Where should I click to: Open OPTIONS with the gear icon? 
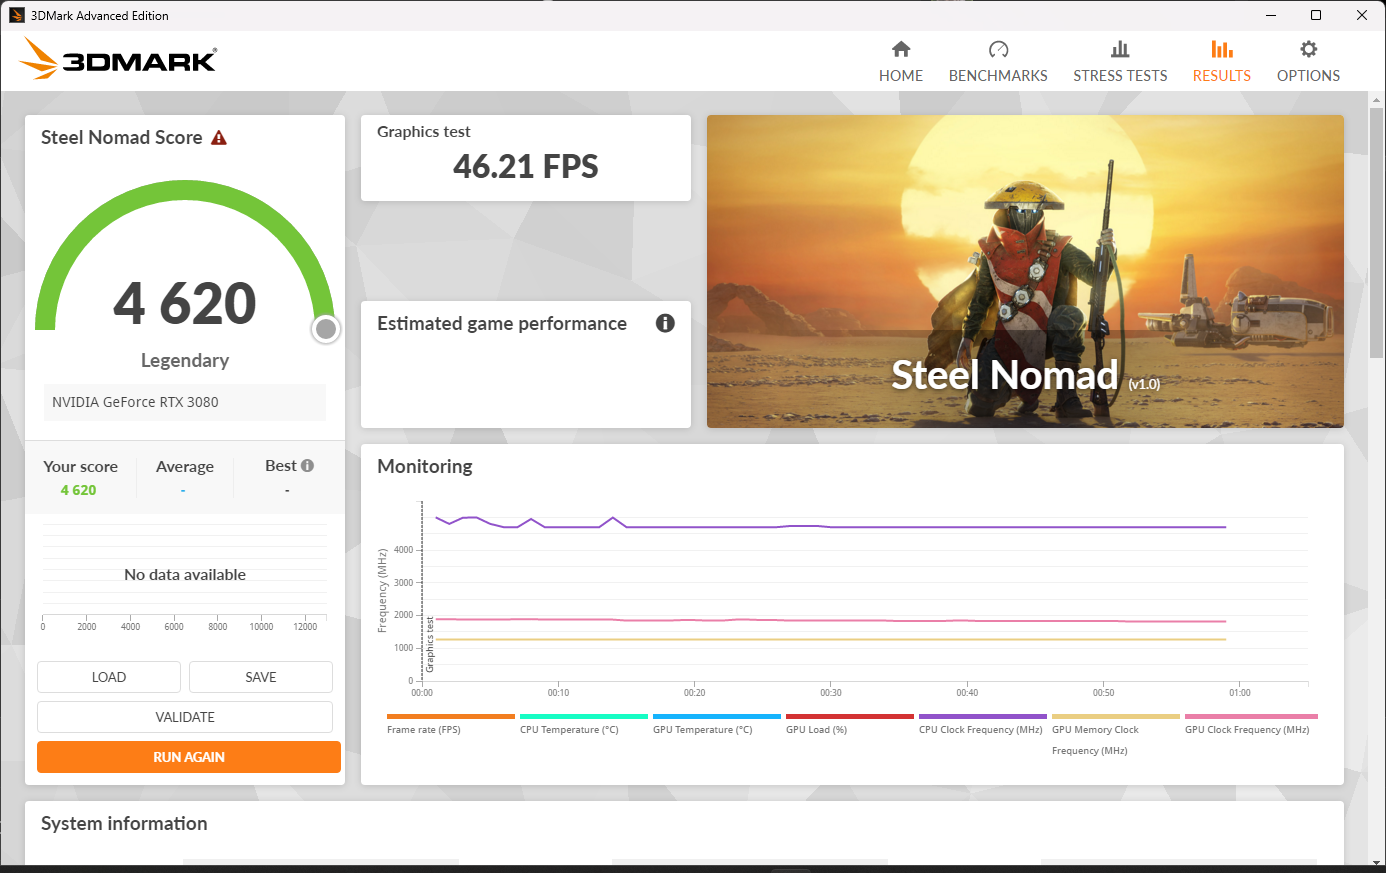point(1308,47)
